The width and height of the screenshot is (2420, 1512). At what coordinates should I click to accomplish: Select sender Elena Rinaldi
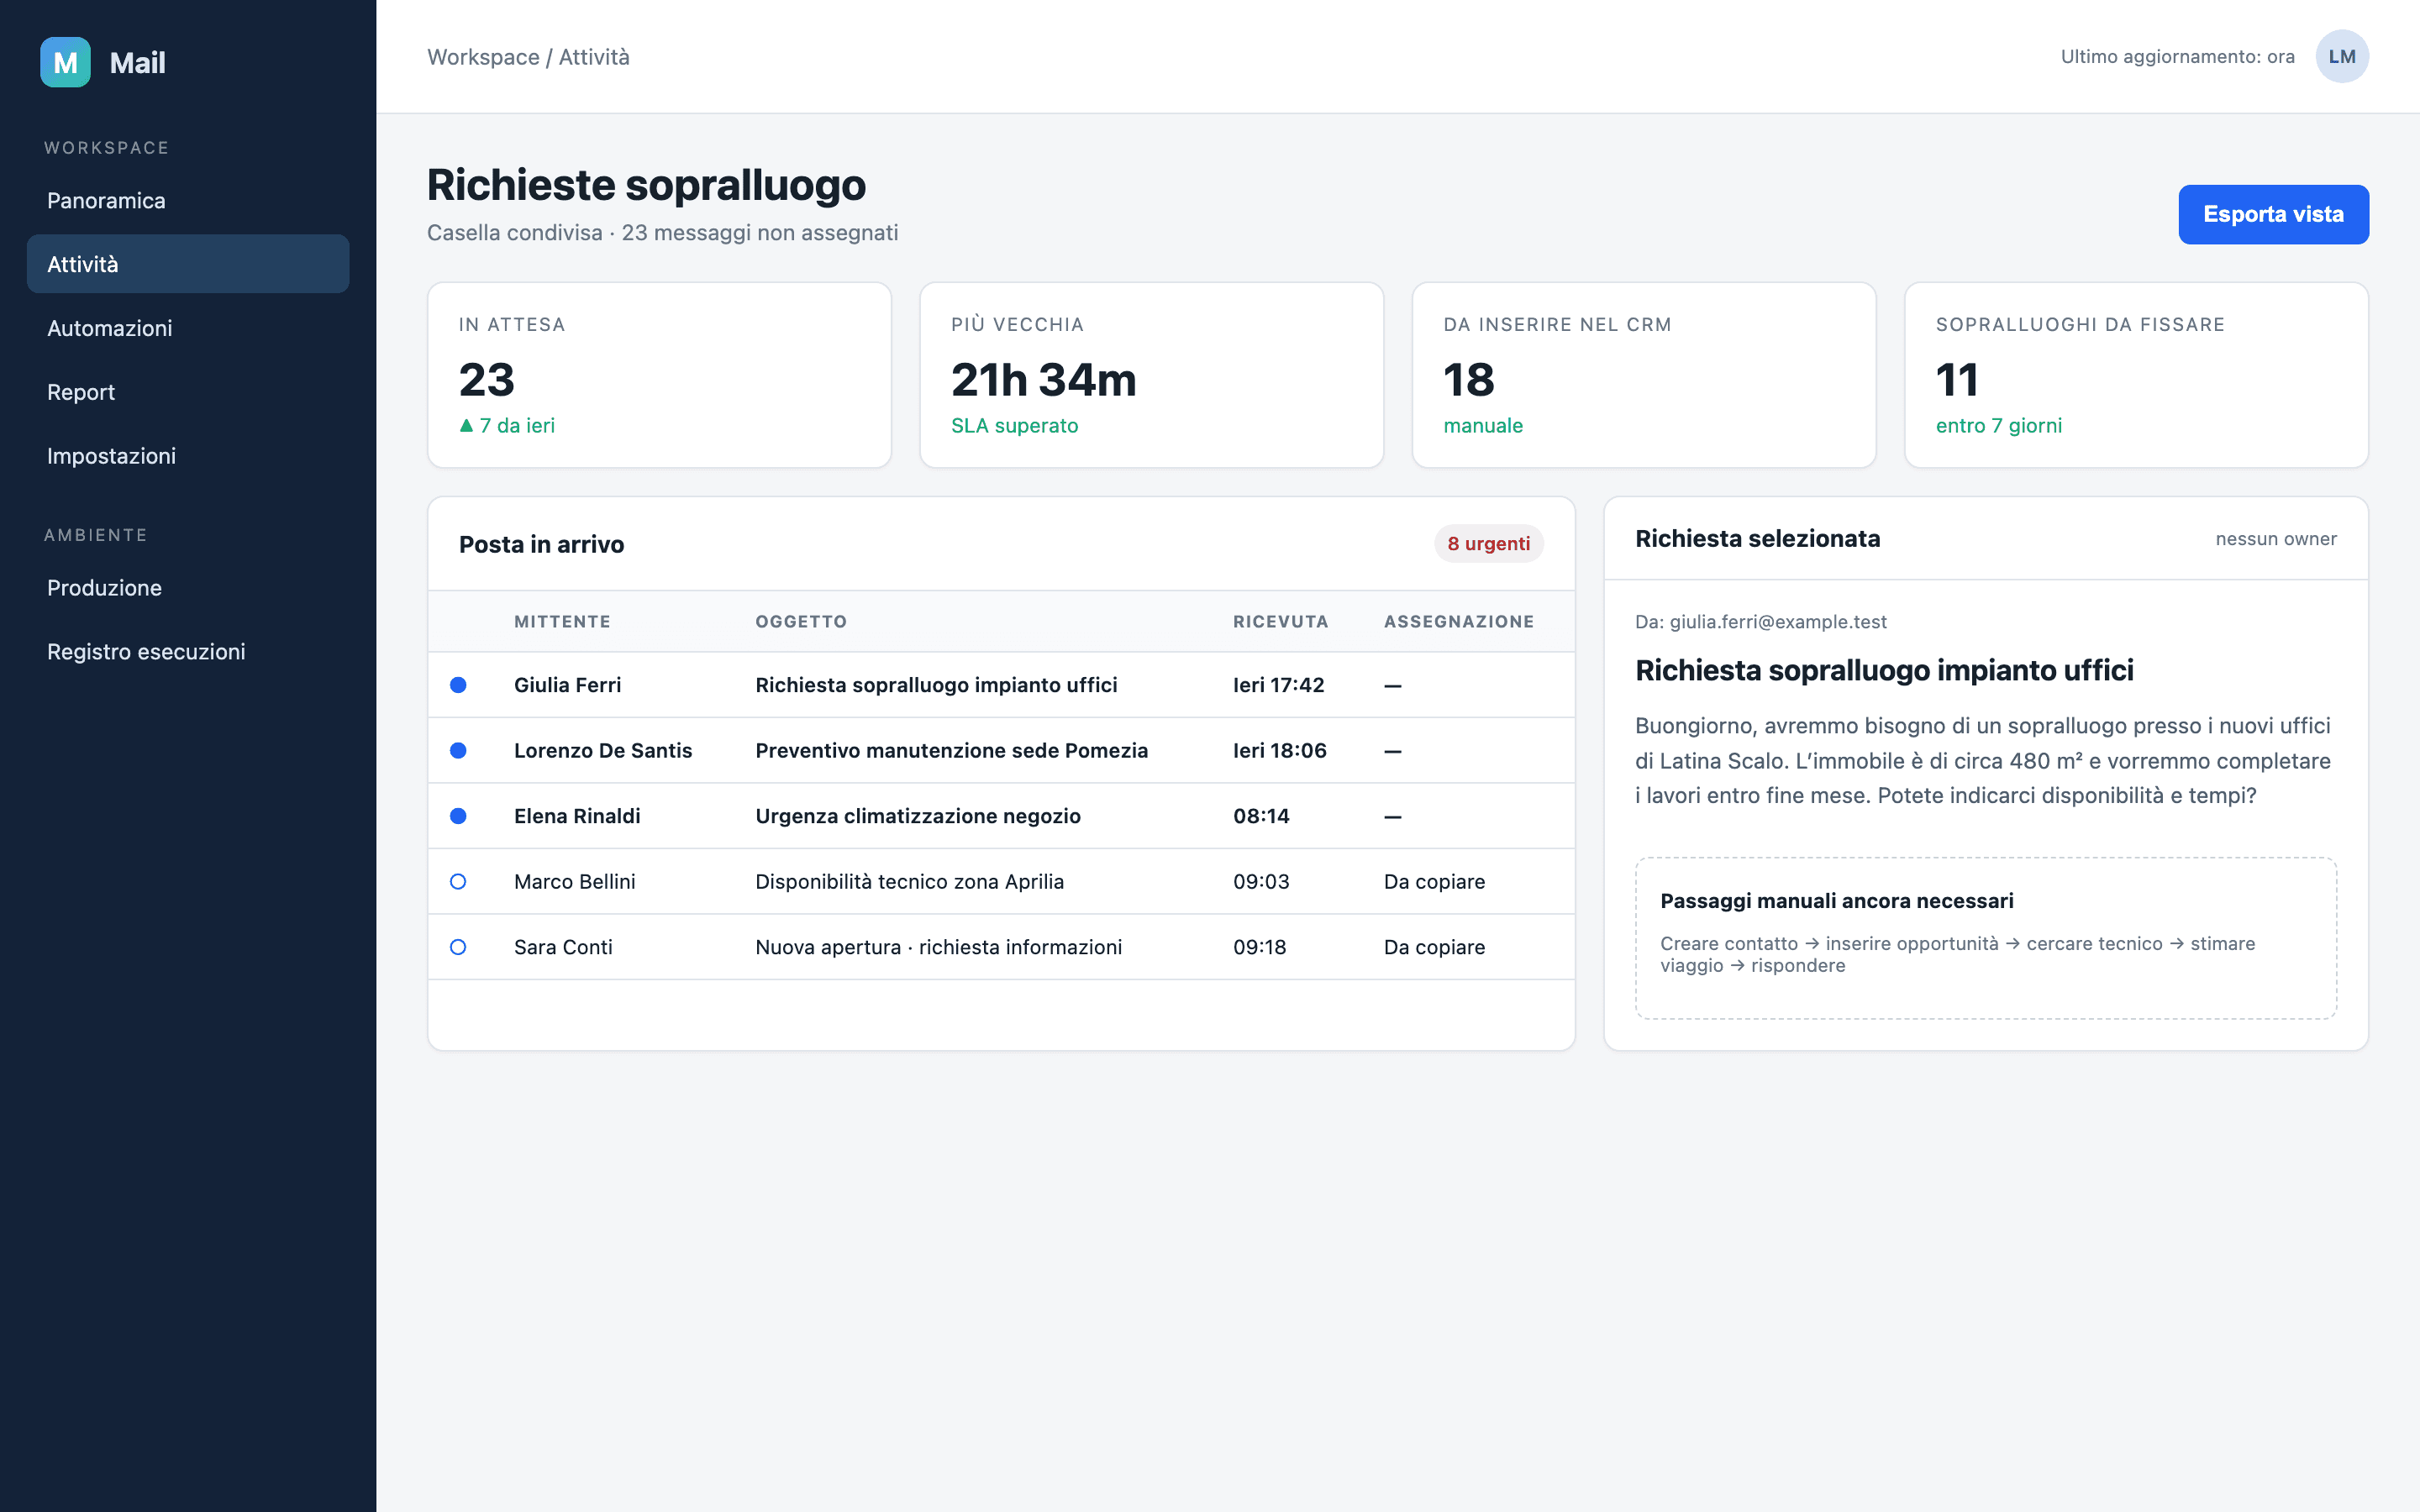pos(577,816)
